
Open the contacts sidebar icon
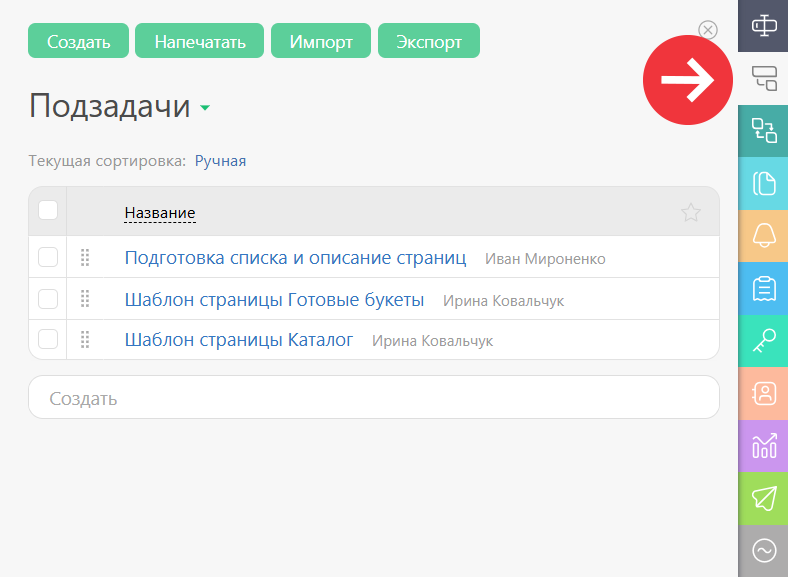[763, 394]
